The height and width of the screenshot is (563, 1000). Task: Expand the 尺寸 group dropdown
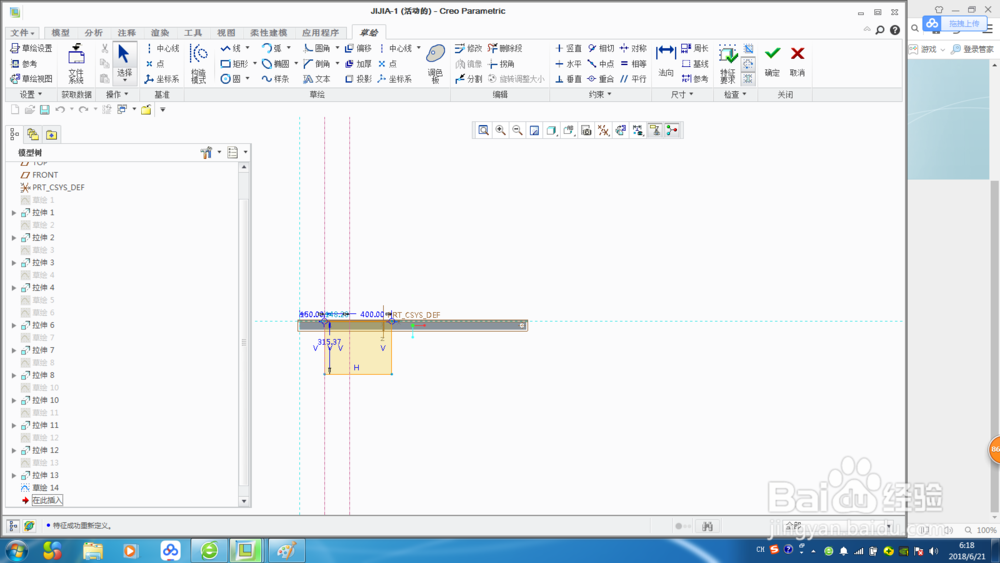tap(682, 94)
